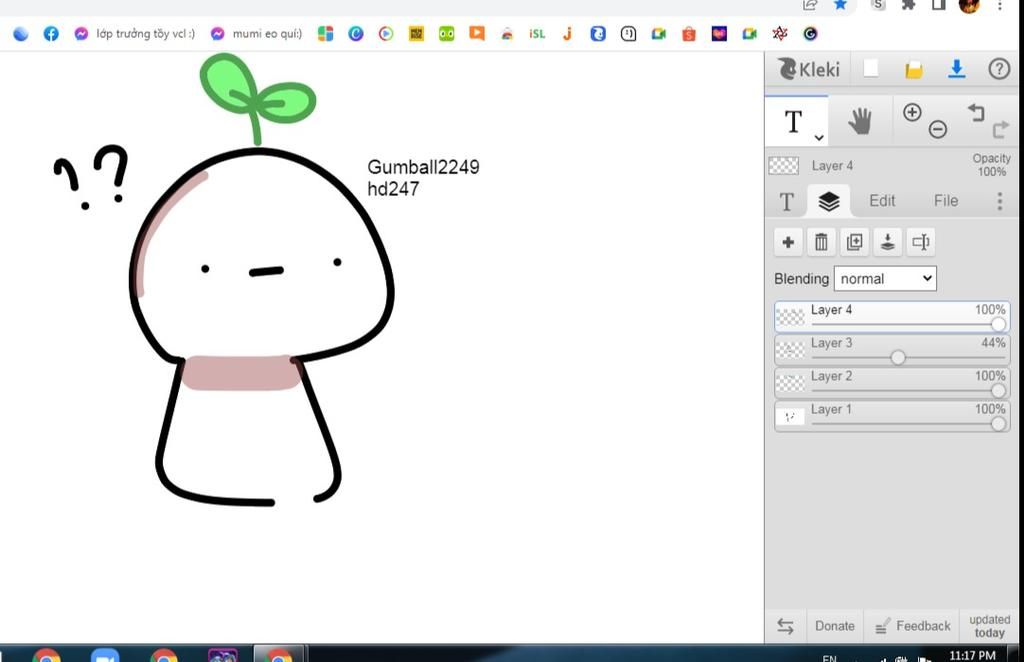The height and width of the screenshot is (662, 1024).
Task: Select the Hand tool
Action: click(860, 121)
